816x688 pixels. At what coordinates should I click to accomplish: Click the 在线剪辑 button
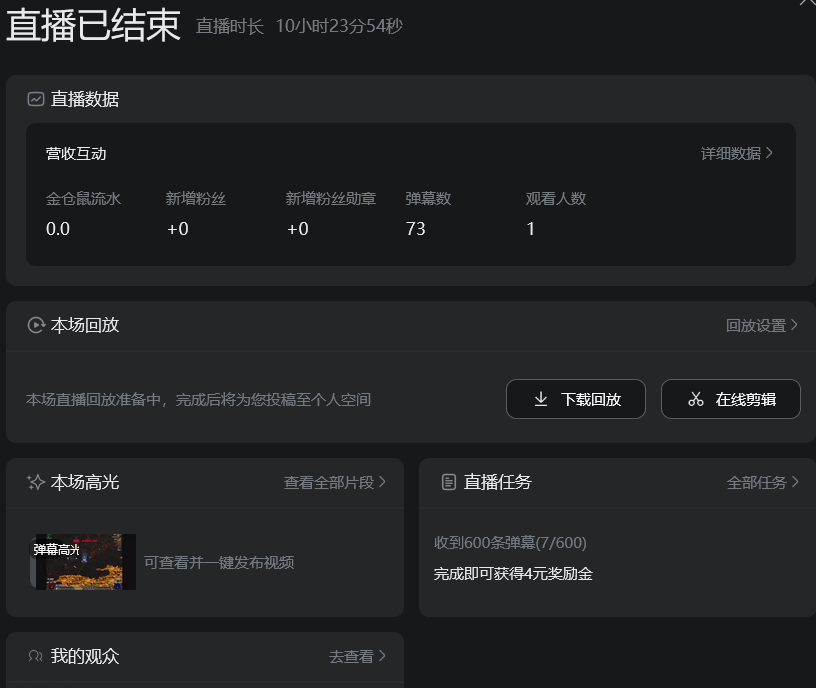coord(731,399)
